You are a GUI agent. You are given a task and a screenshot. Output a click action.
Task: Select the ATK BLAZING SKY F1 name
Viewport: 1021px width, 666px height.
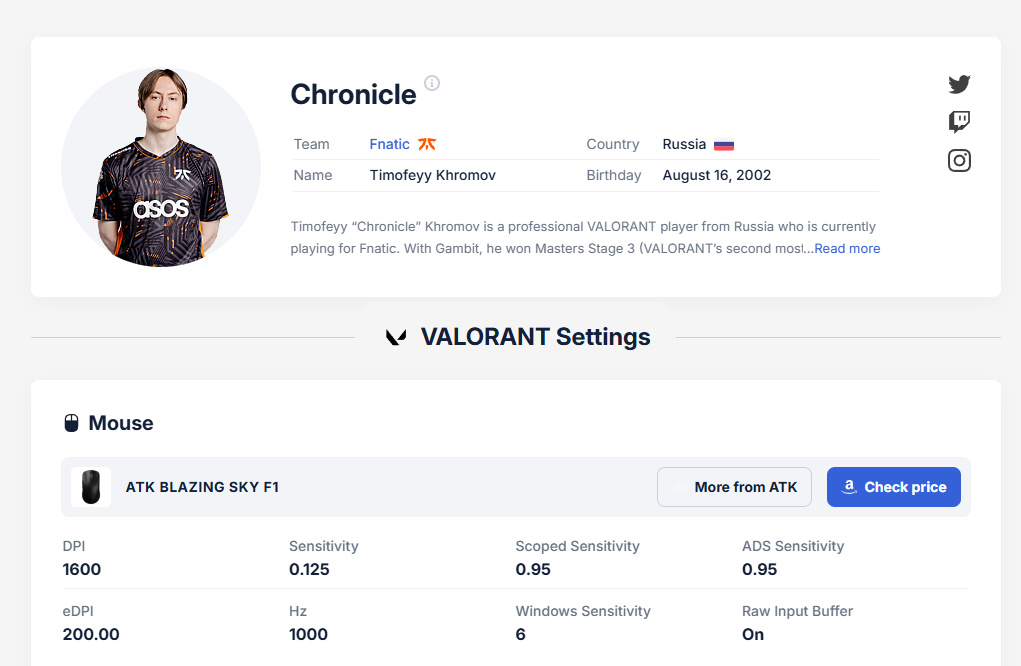tap(202, 487)
